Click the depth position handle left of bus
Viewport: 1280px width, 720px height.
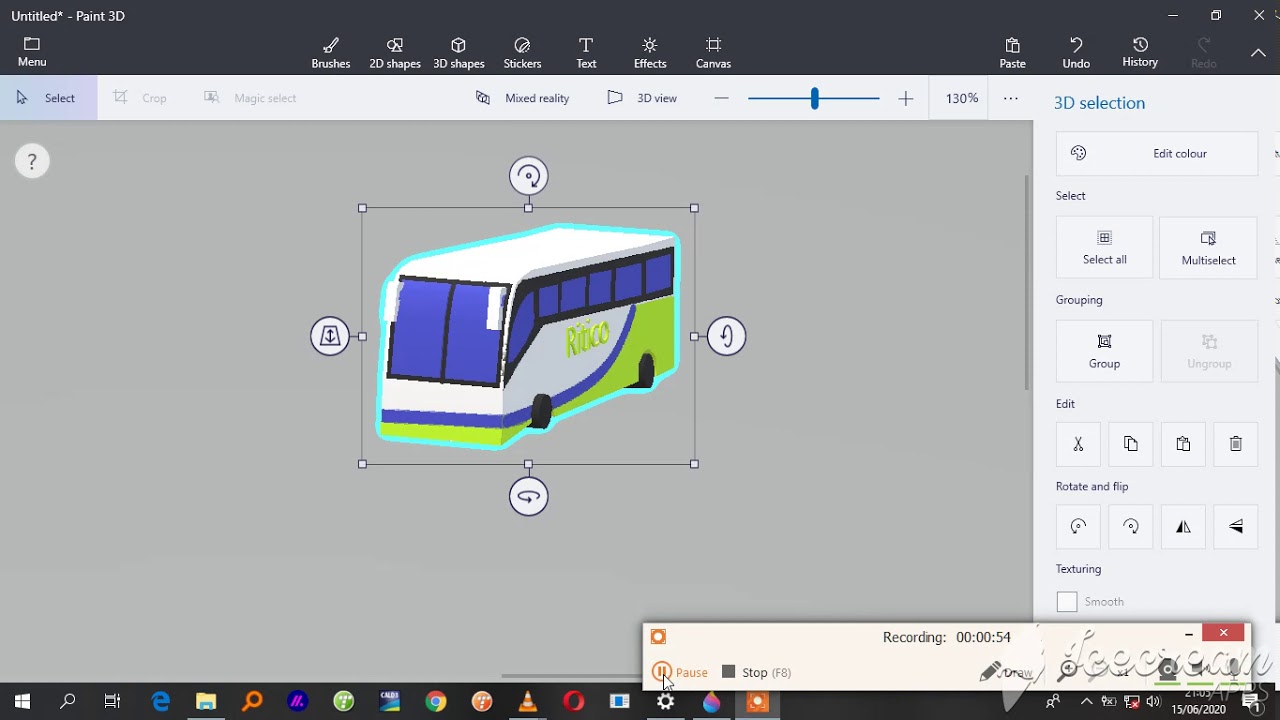(330, 336)
